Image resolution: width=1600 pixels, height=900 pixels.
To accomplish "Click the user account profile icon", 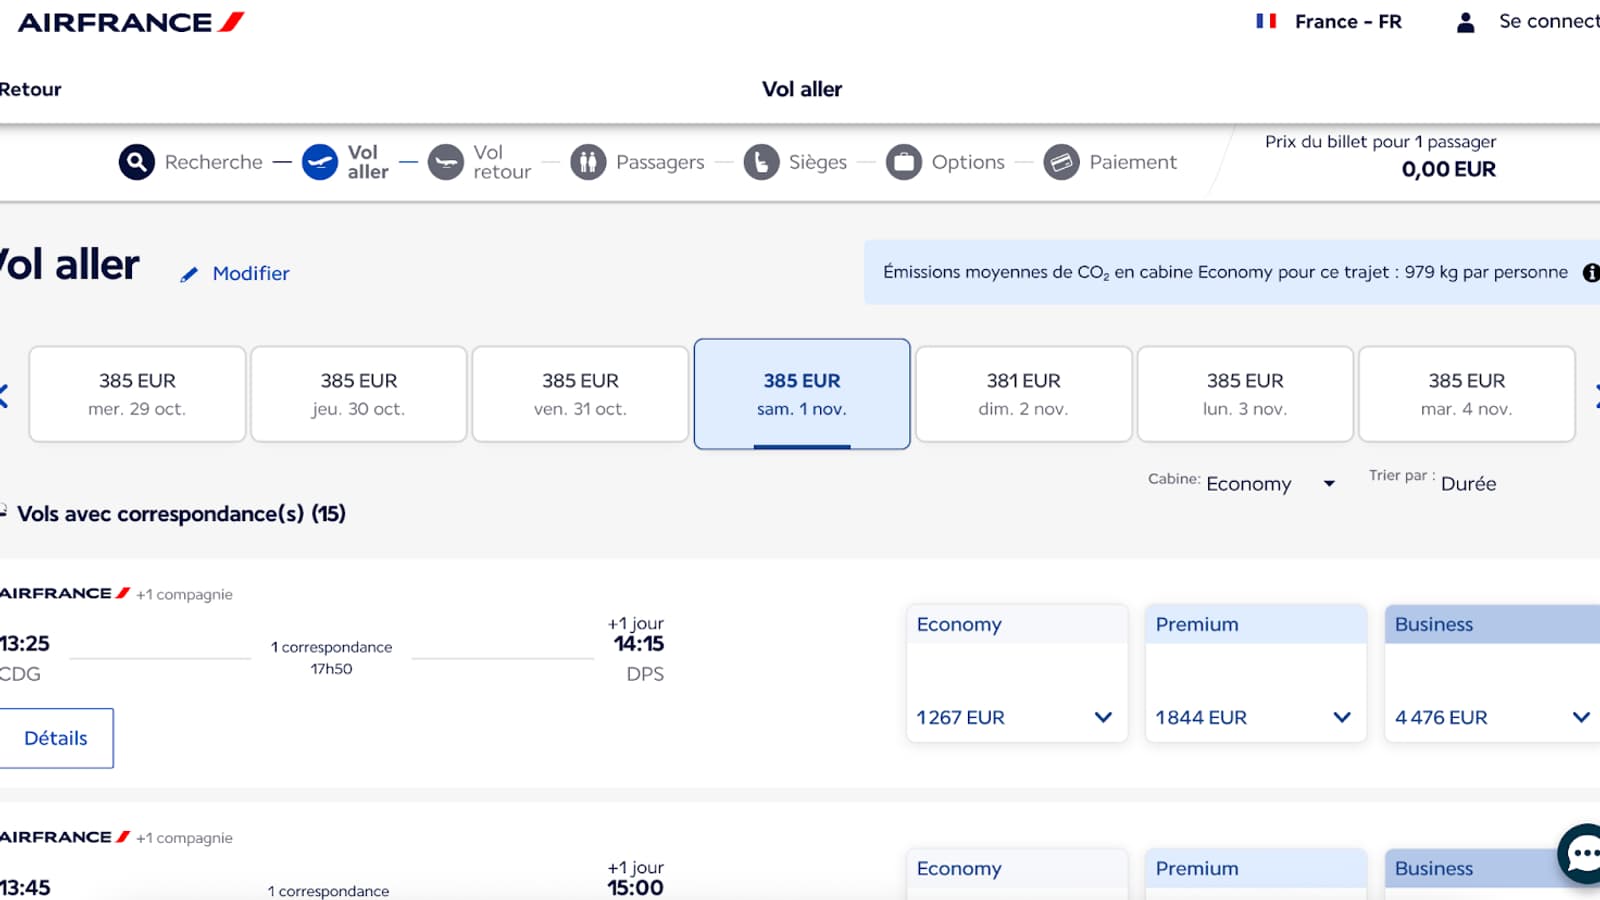I will 1465,22.
